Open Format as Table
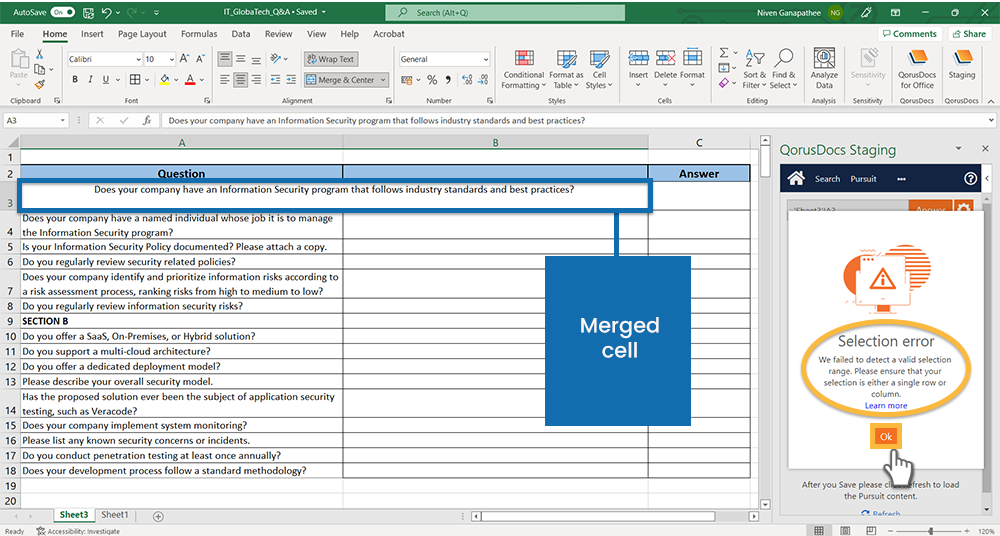The image size is (1000, 536). (x=566, y=70)
